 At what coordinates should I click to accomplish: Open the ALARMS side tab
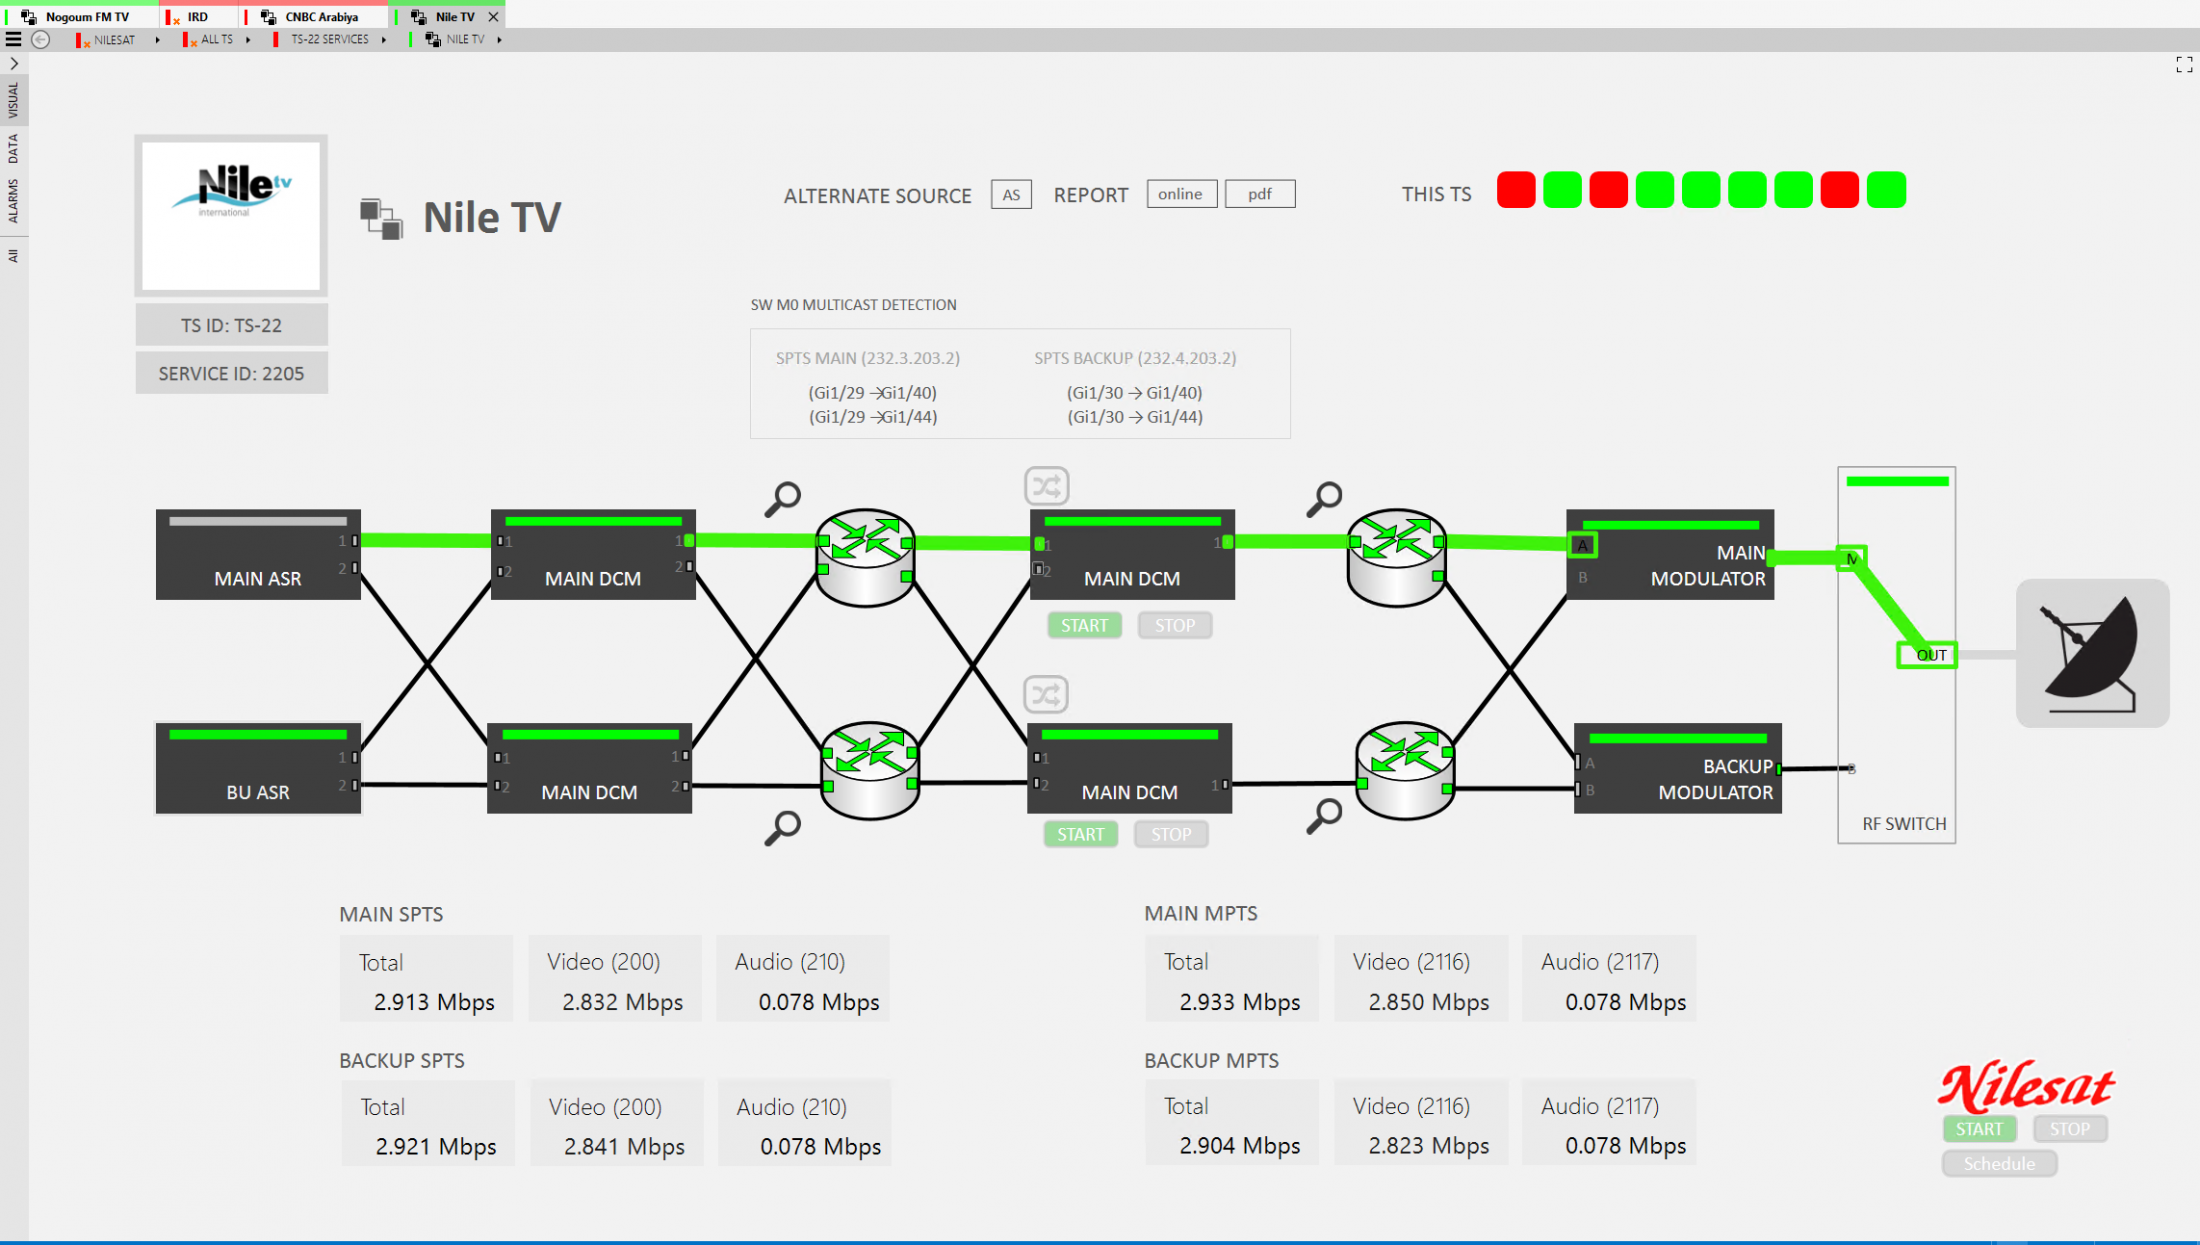pos(13,200)
